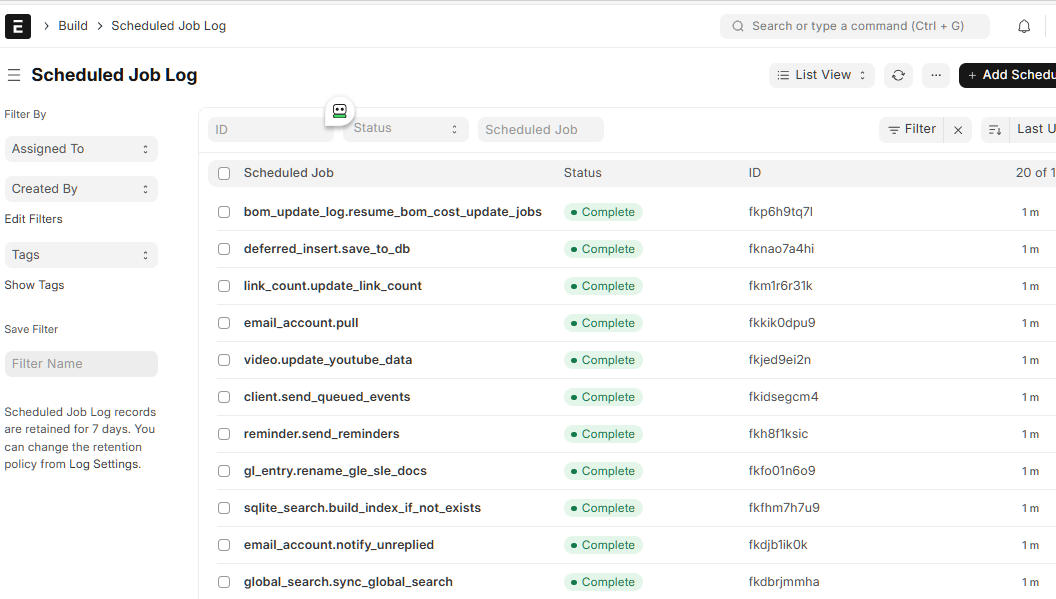Tick the select-all checkbox in header

click(224, 173)
